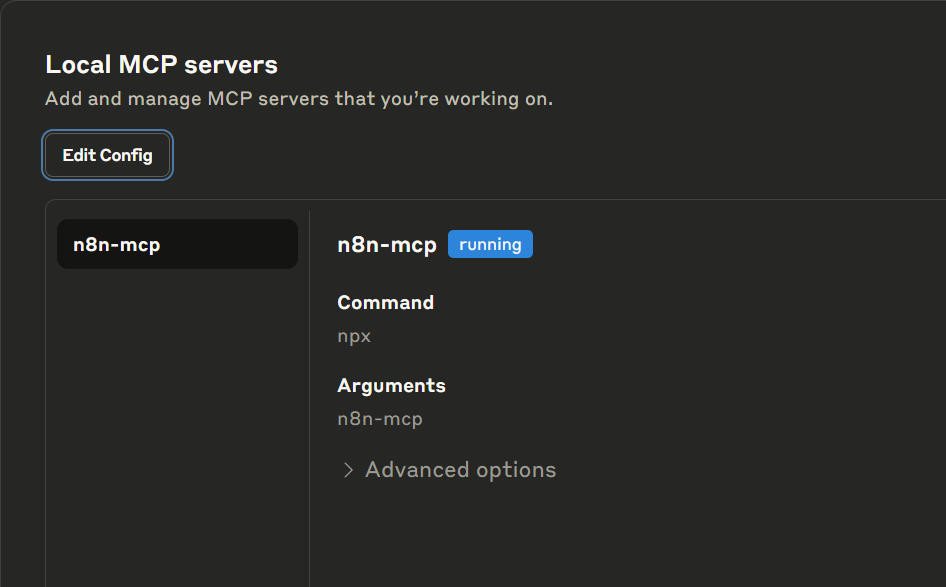Expand the Advanced options chevron
The image size is (946, 587).
click(348, 470)
